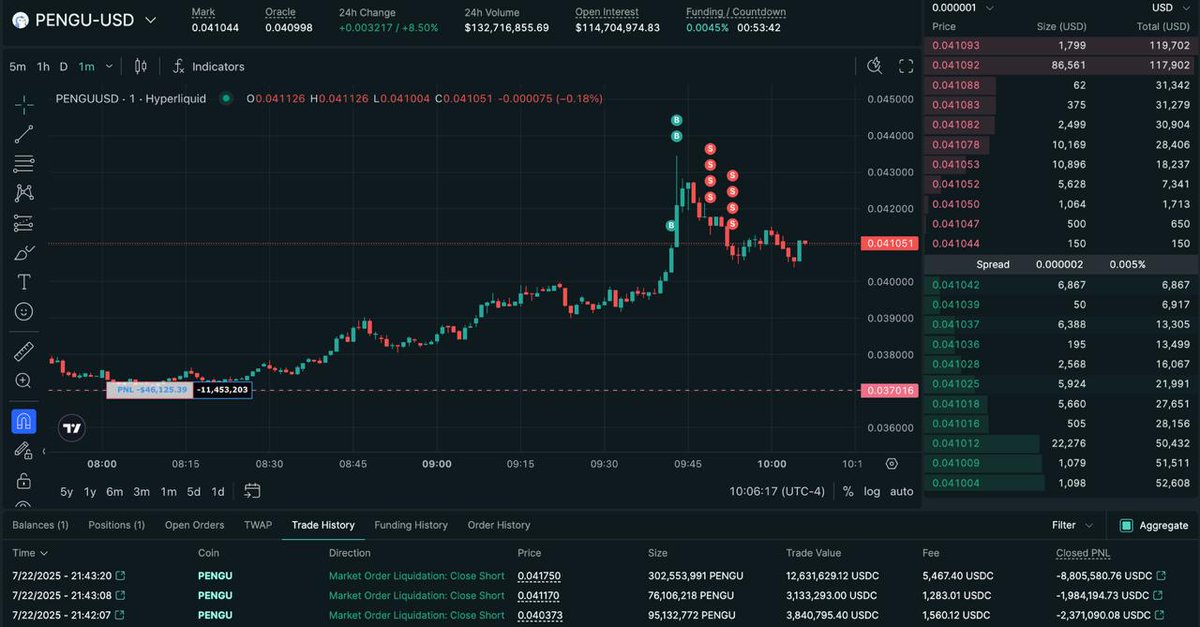Click the PNL -$46,125.39 position label
Viewport: 1200px width, 627px height.
(x=150, y=389)
